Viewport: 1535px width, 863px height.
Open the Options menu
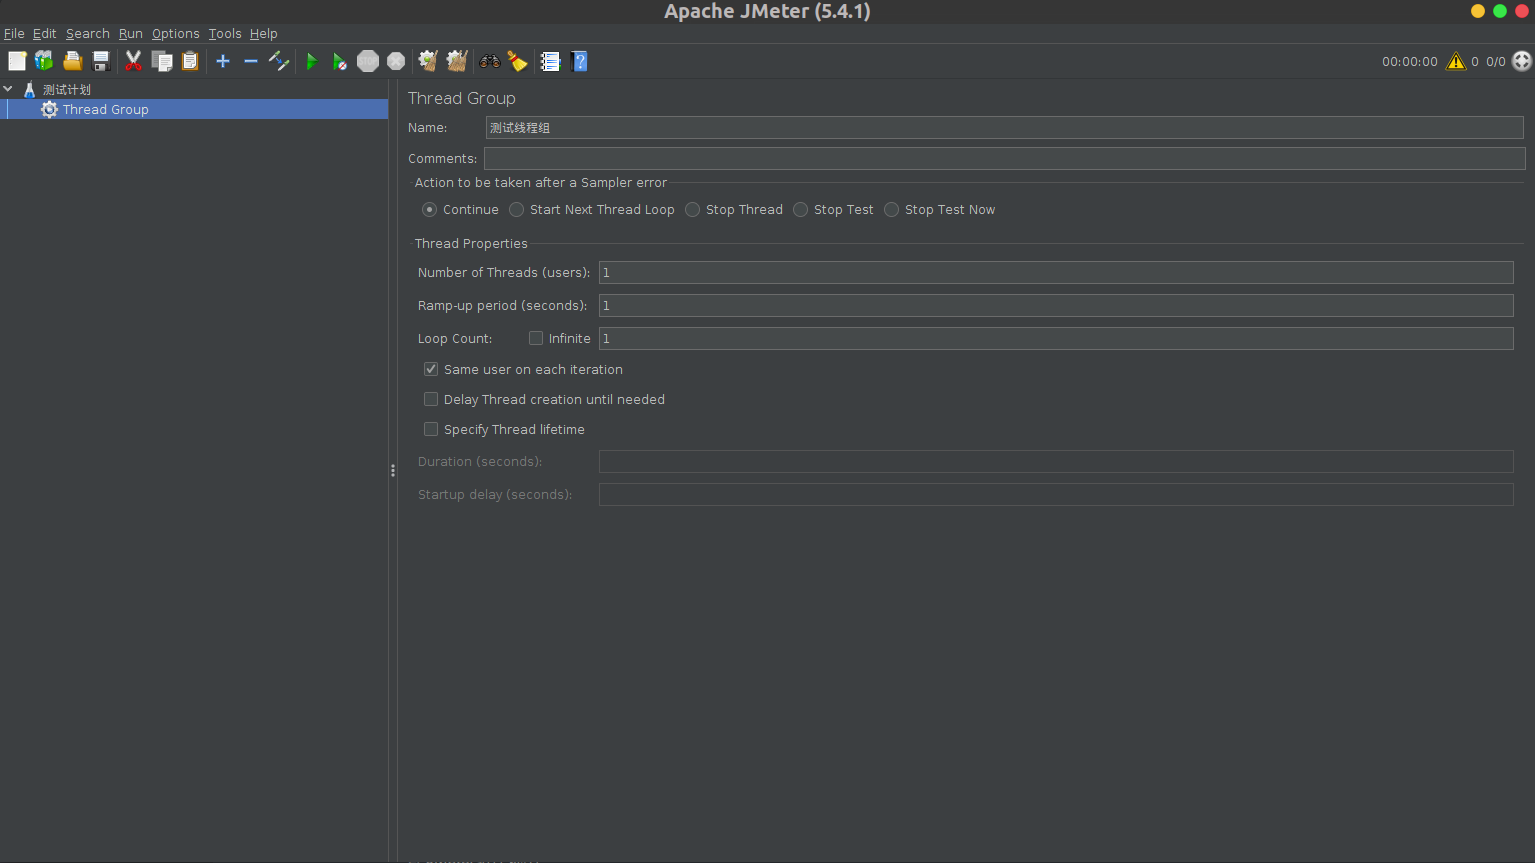176,33
